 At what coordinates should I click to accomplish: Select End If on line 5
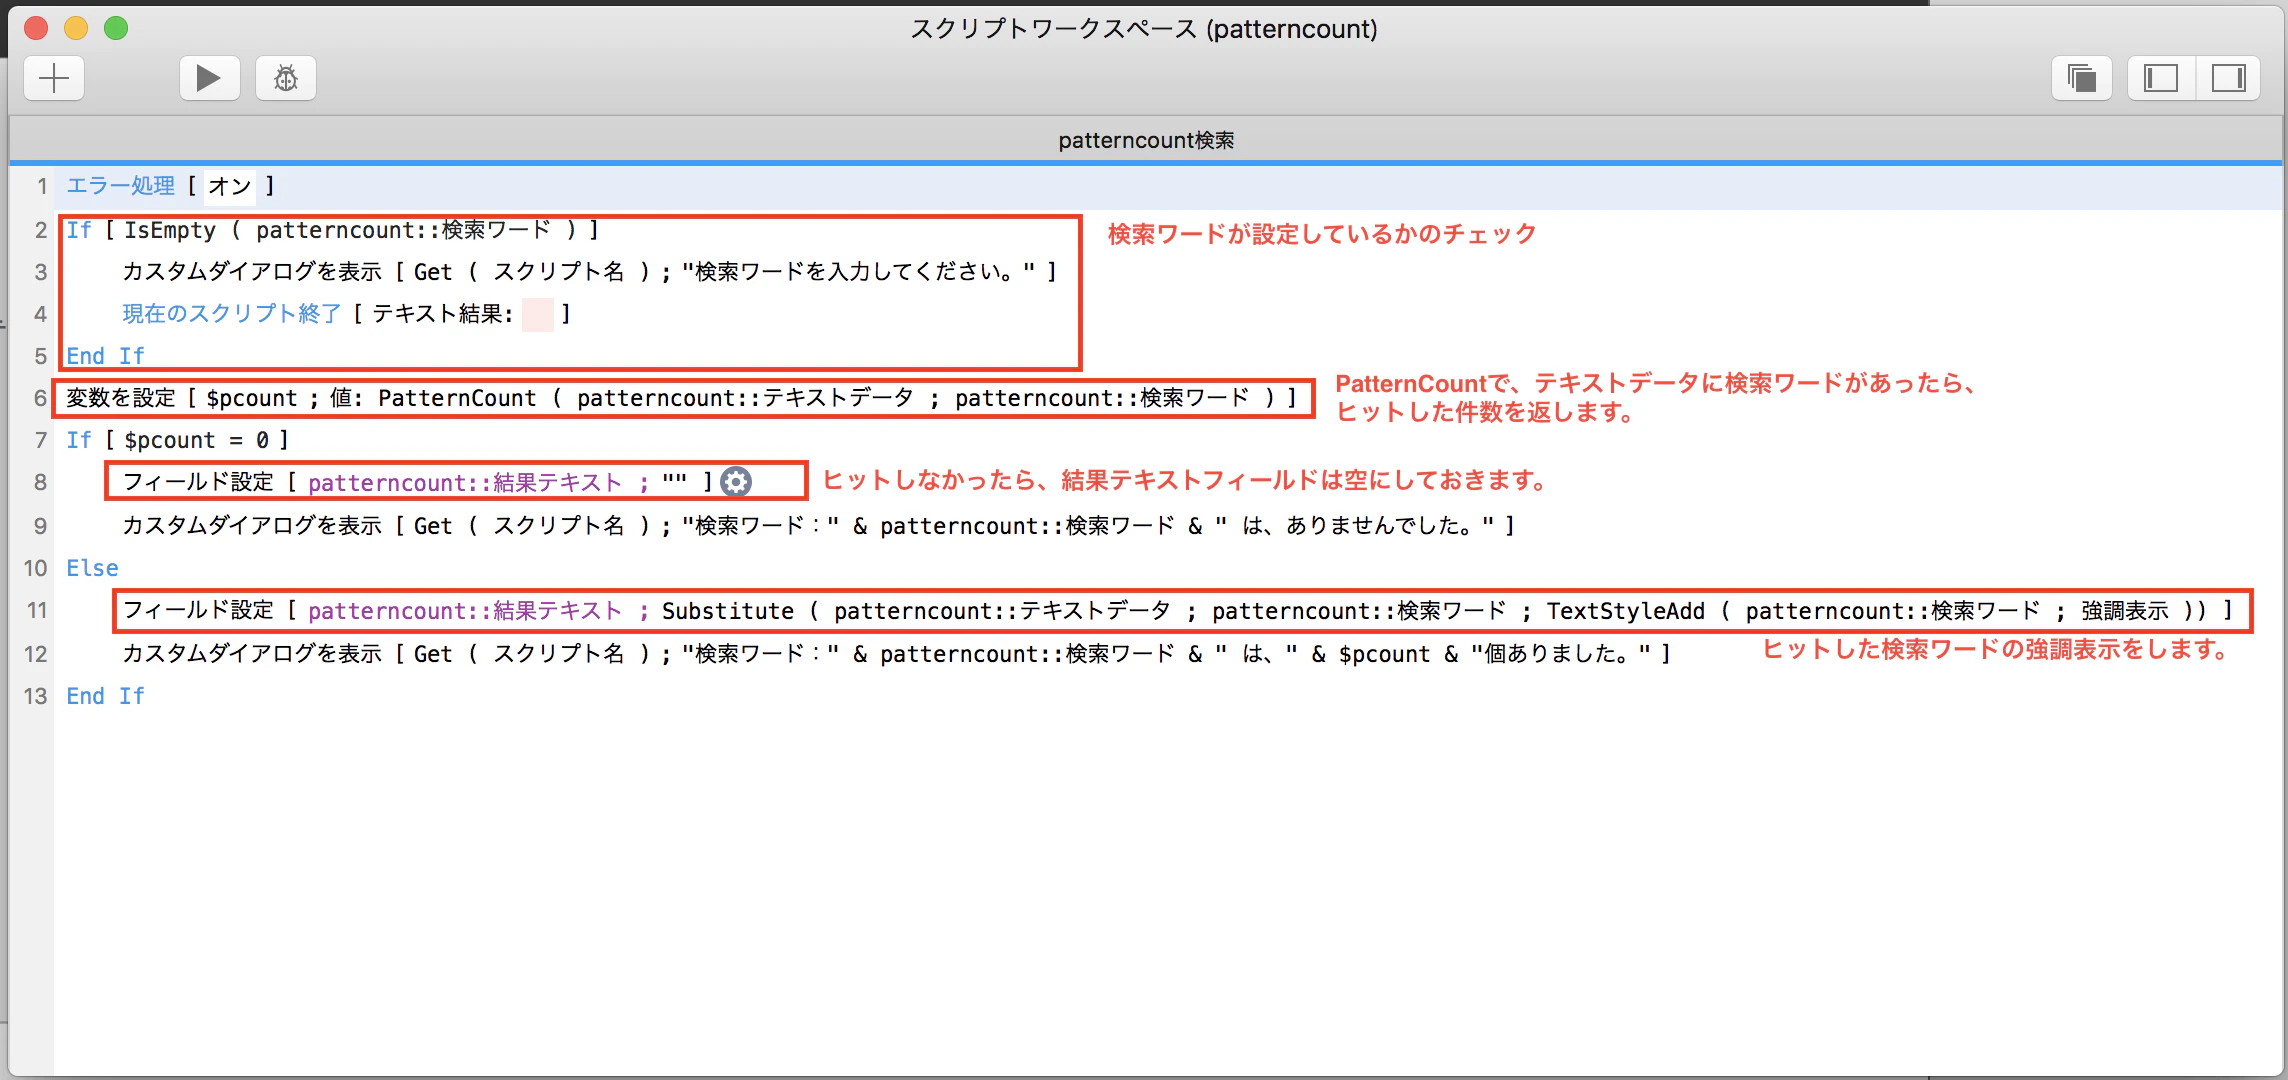(105, 356)
